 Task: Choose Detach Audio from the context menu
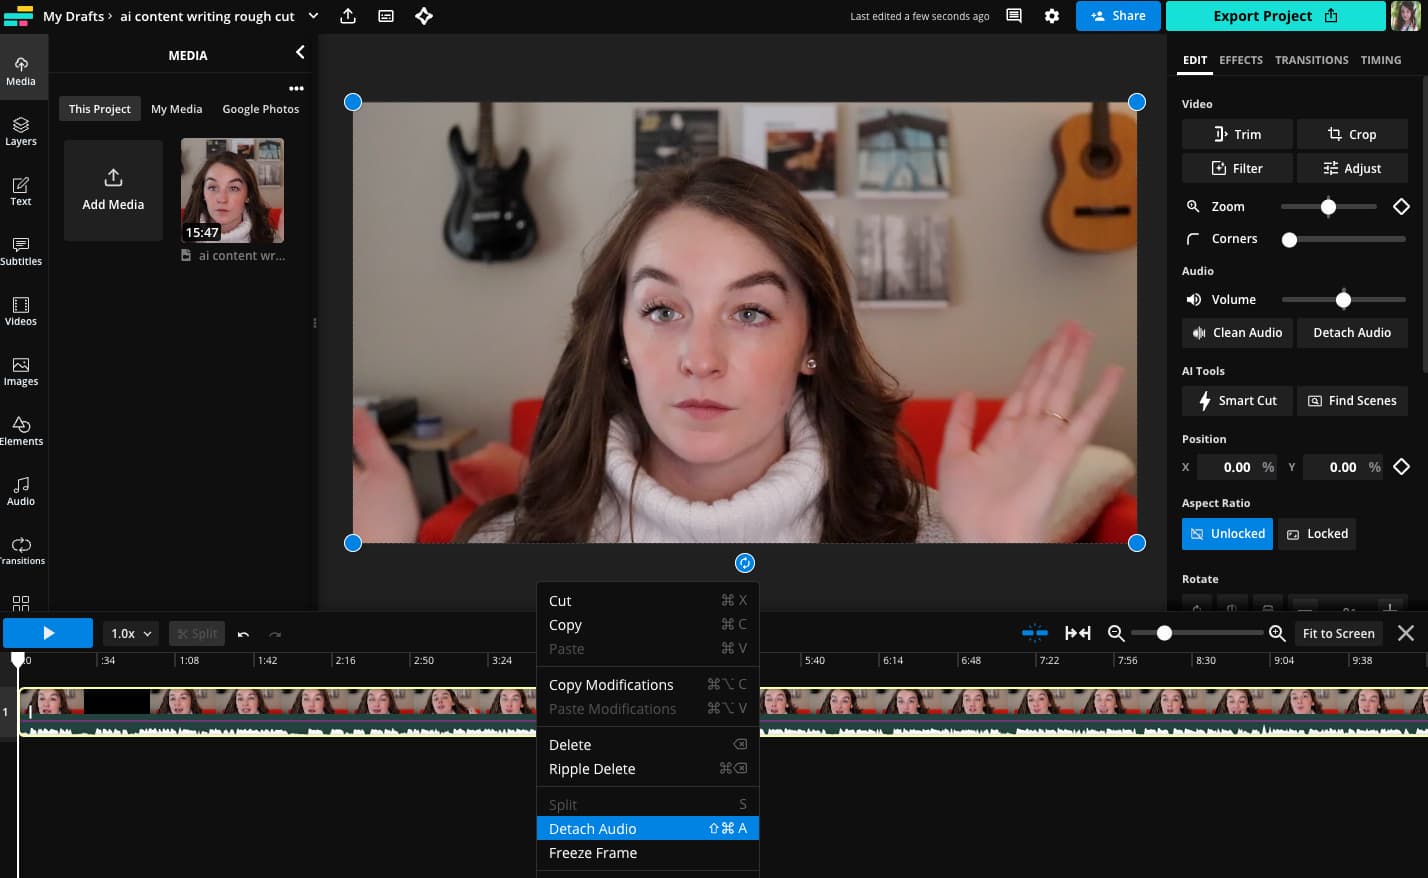point(593,828)
